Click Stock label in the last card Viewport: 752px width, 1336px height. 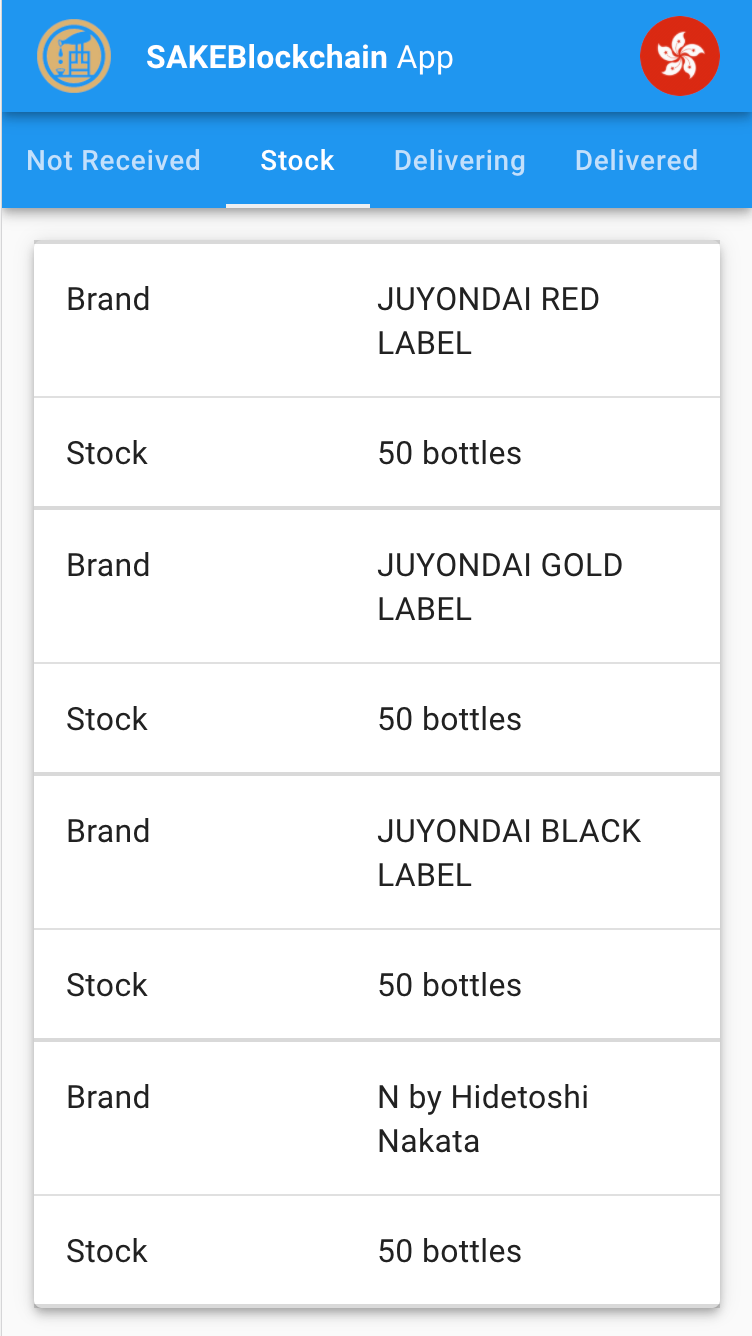107,1251
